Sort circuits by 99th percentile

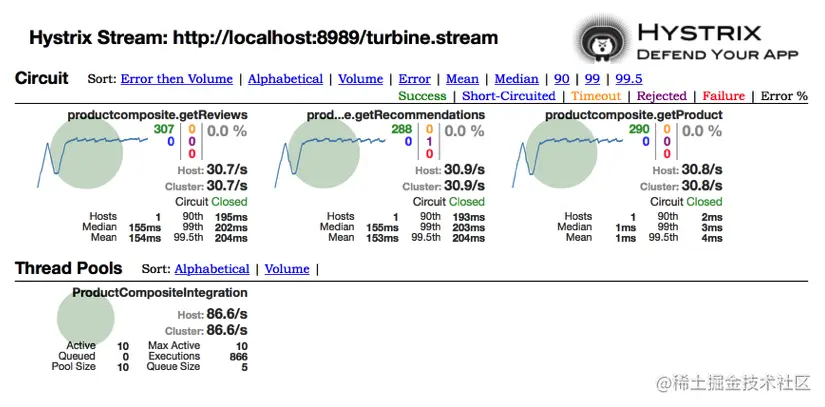(x=592, y=79)
